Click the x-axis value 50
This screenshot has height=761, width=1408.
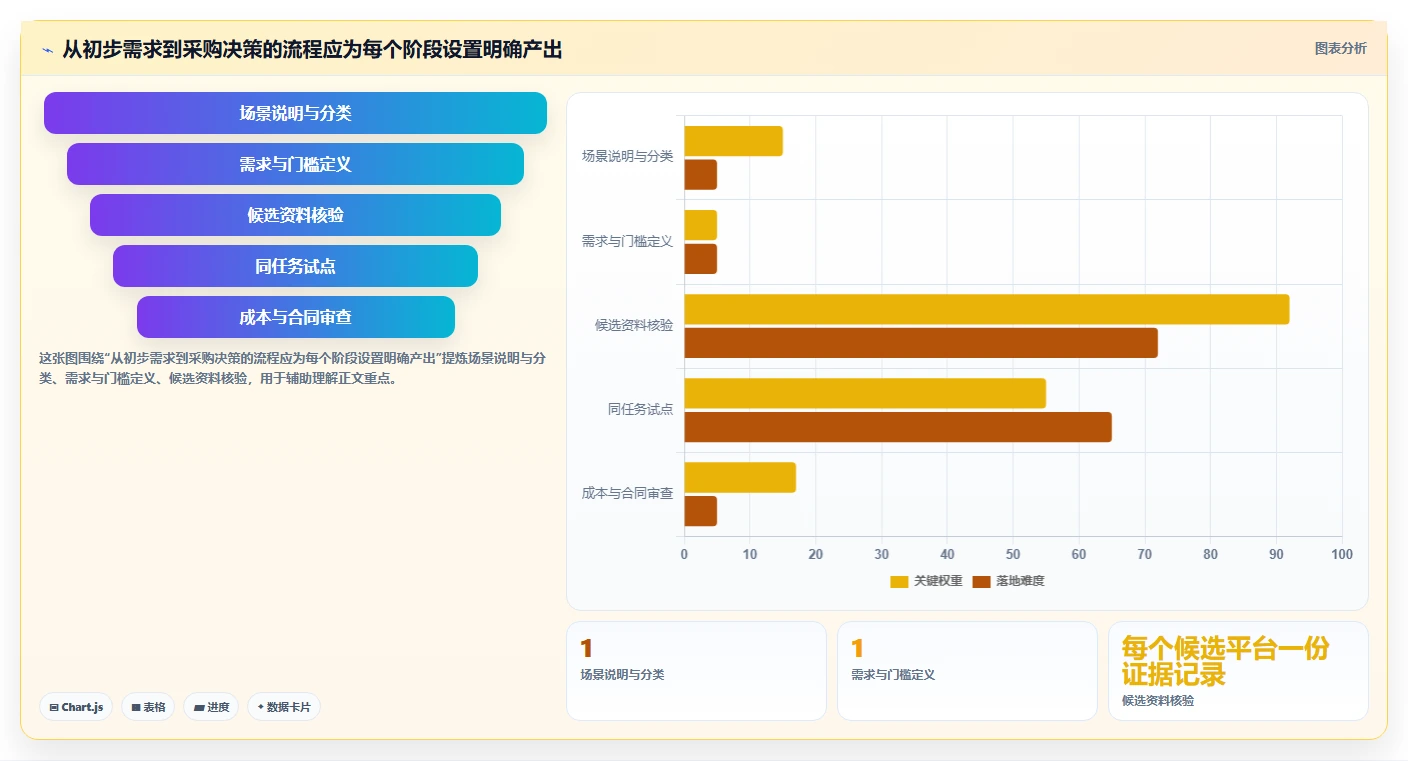point(1013,554)
